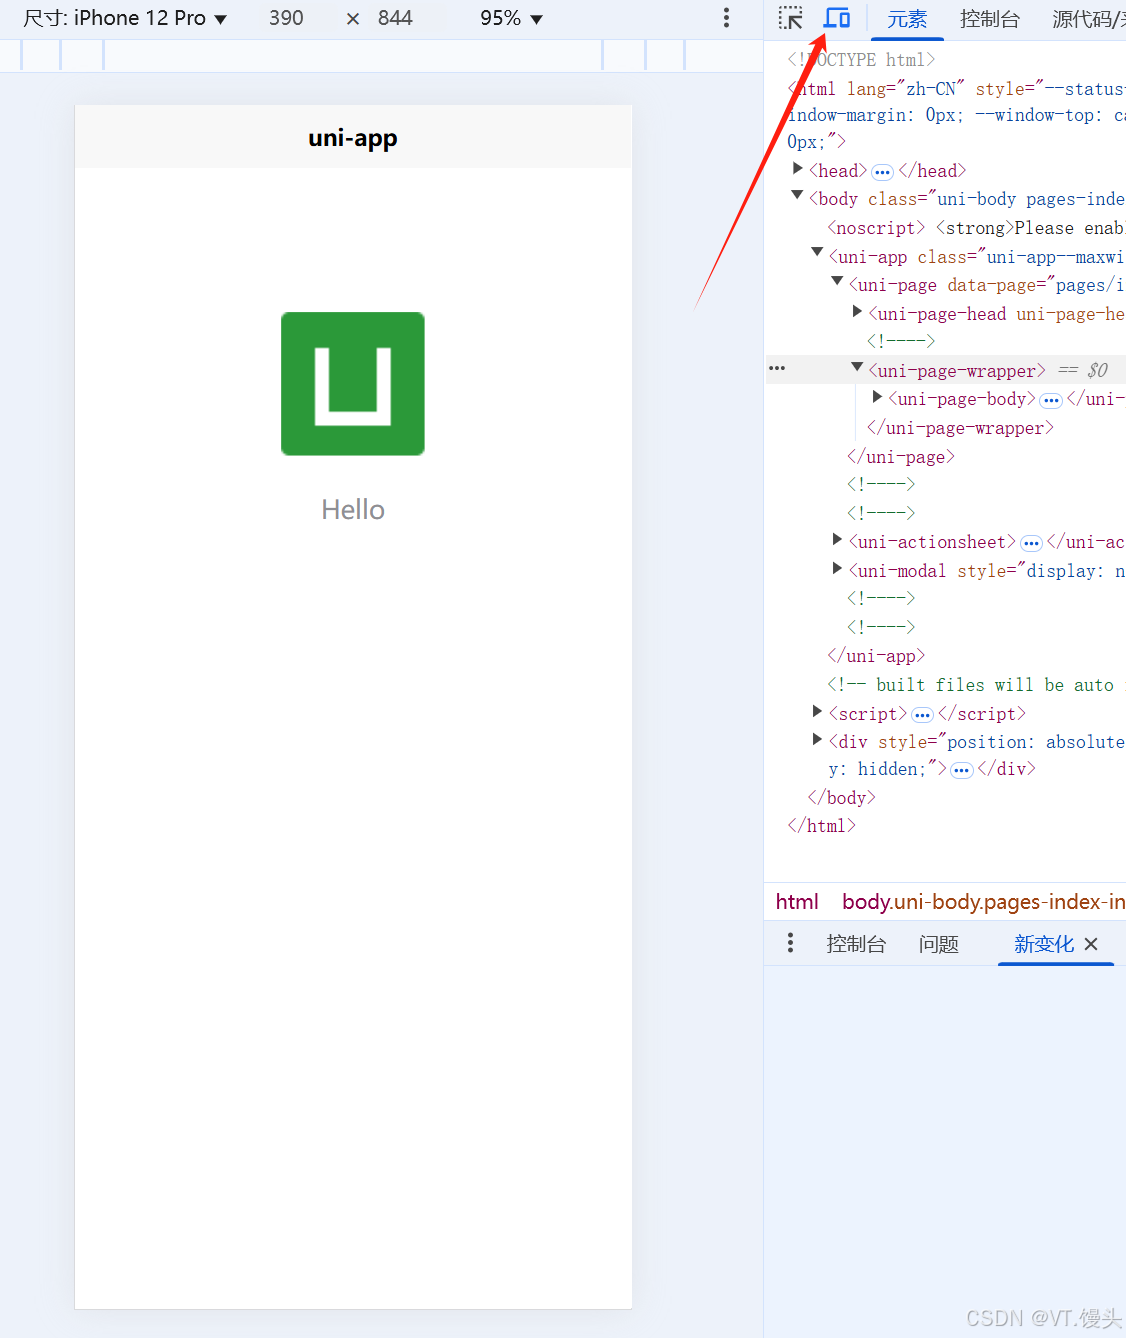Edit the viewport width field 390

pos(286,18)
